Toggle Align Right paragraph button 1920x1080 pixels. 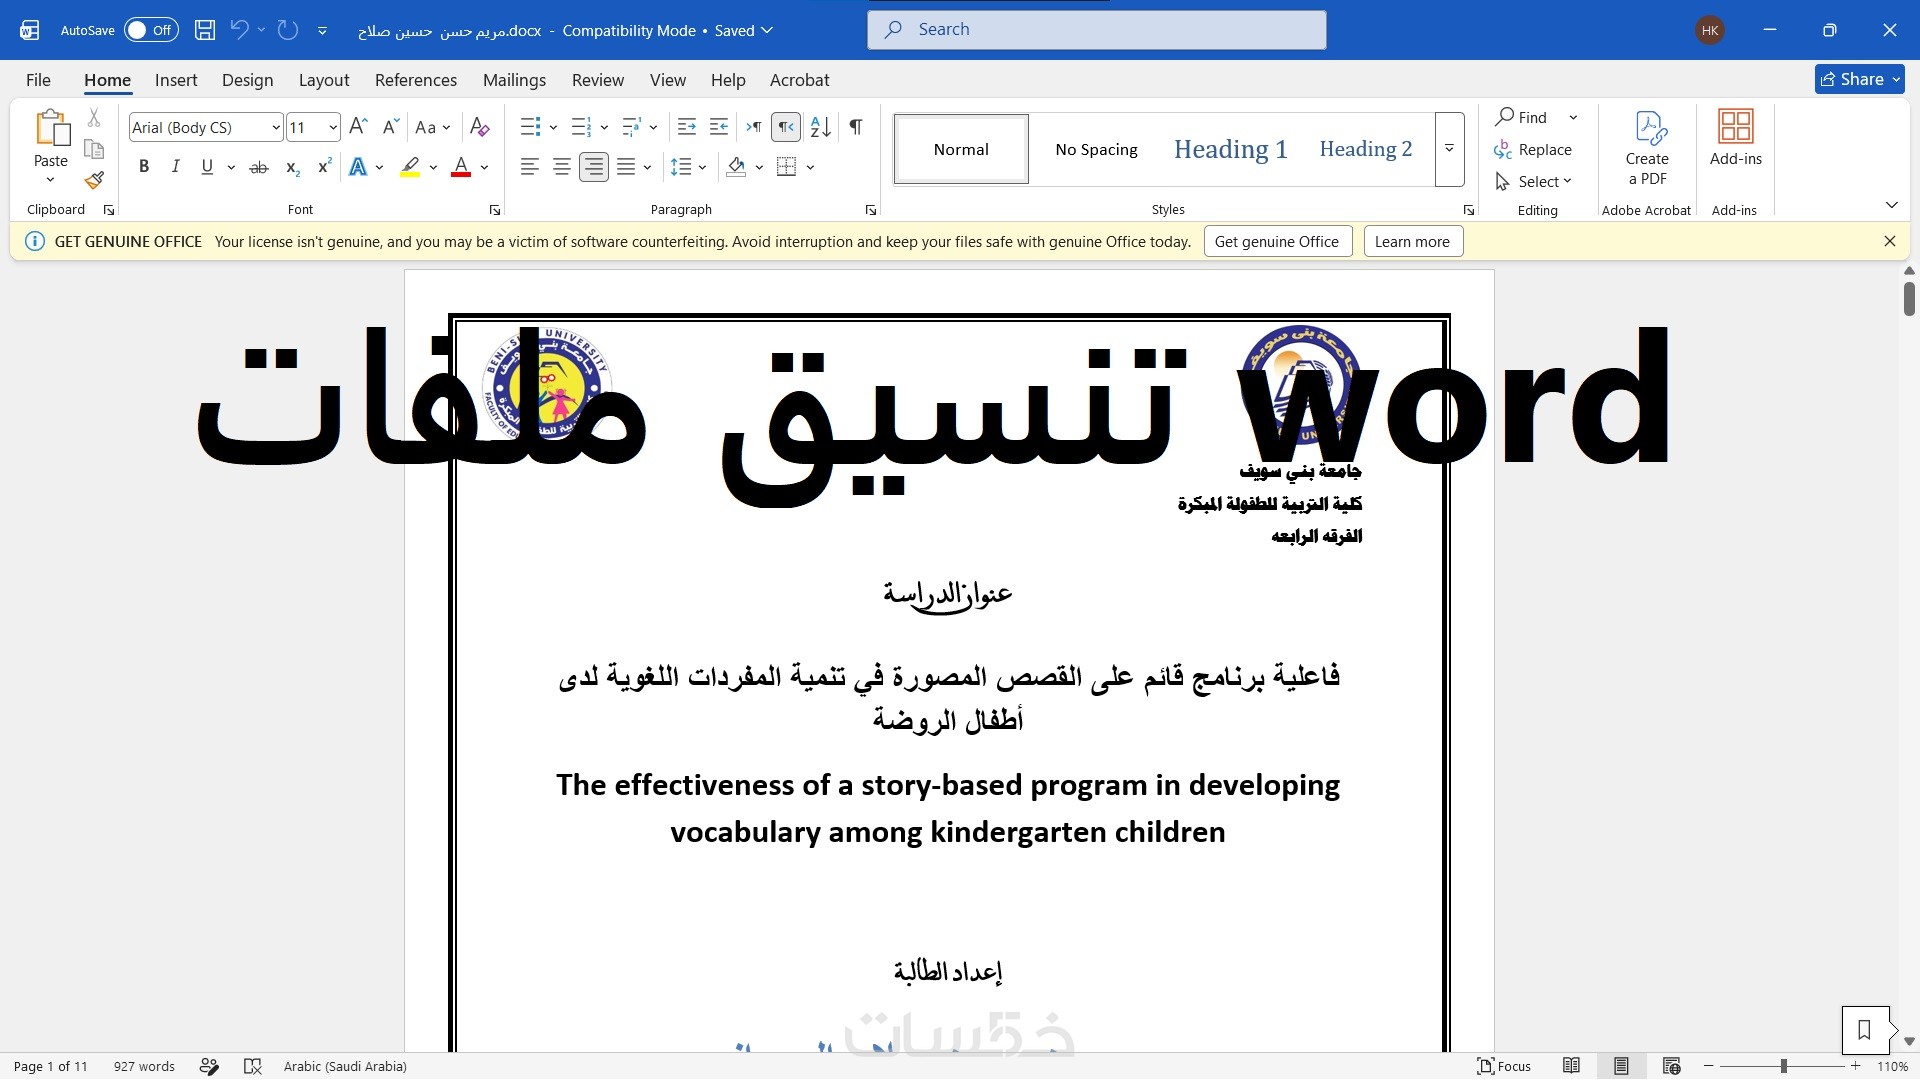(x=594, y=167)
